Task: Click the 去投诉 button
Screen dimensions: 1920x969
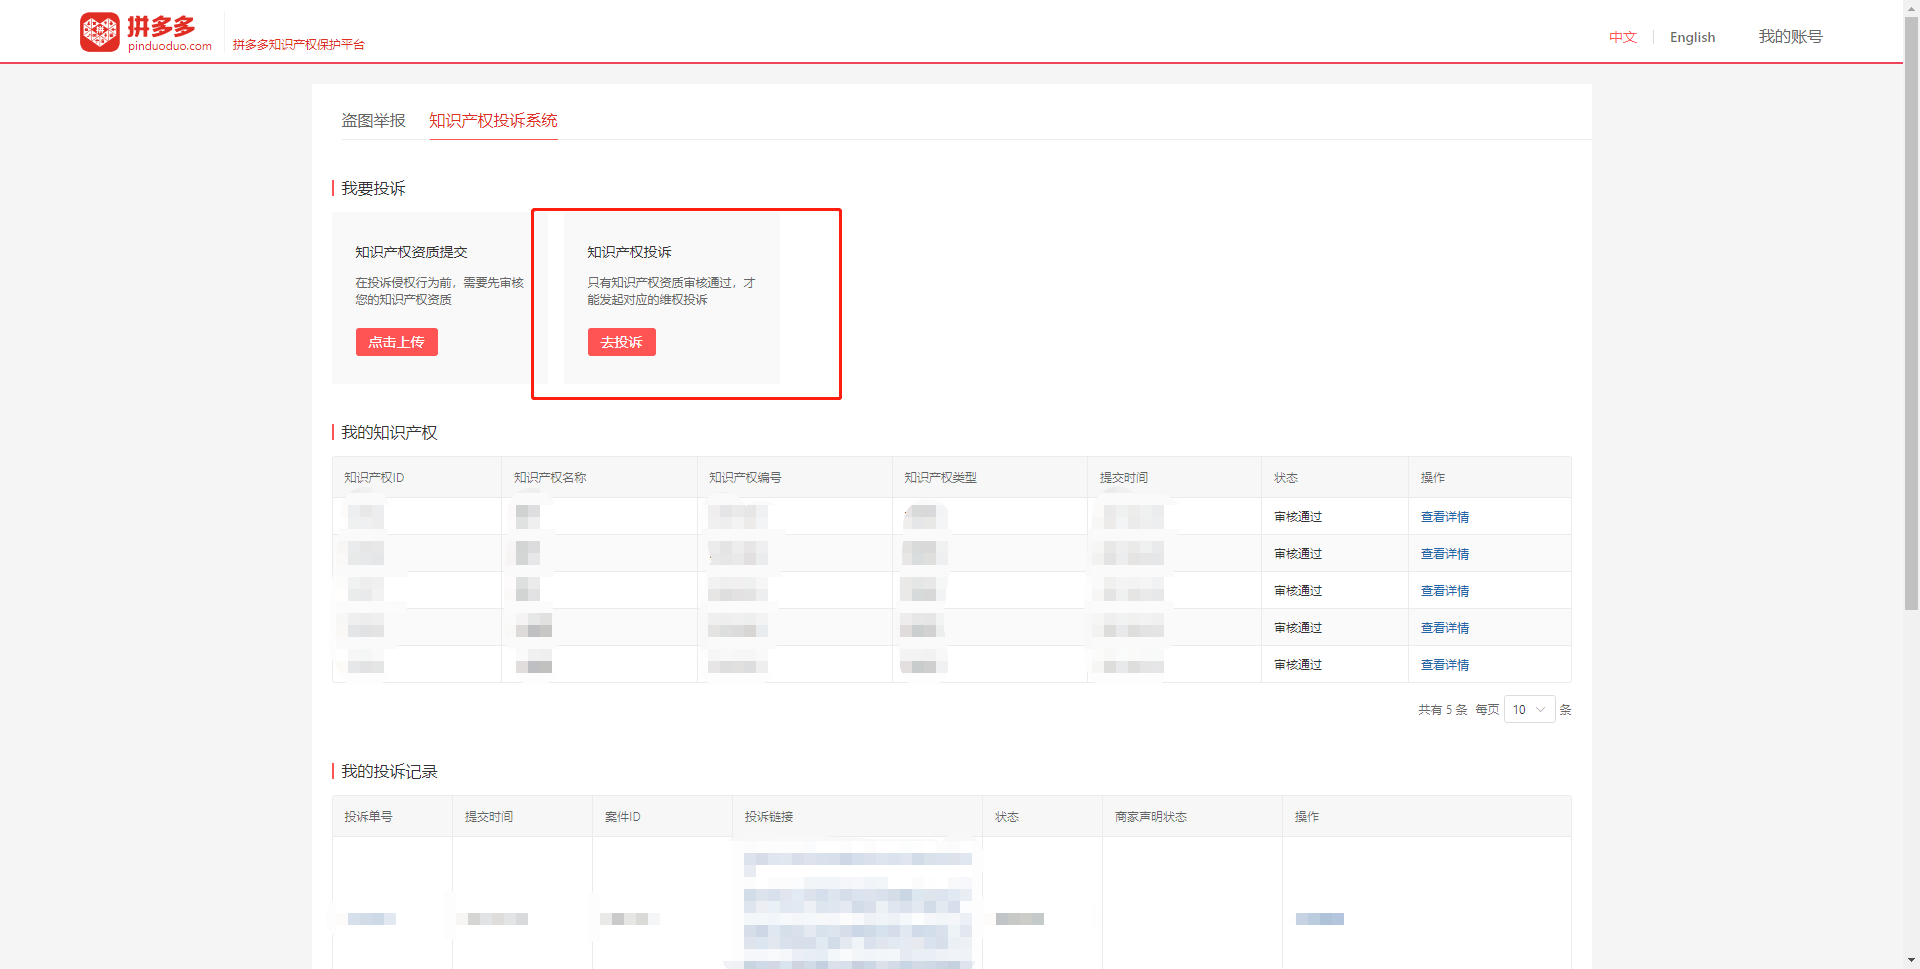Action: pyautogui.click(x=621, y=342)
